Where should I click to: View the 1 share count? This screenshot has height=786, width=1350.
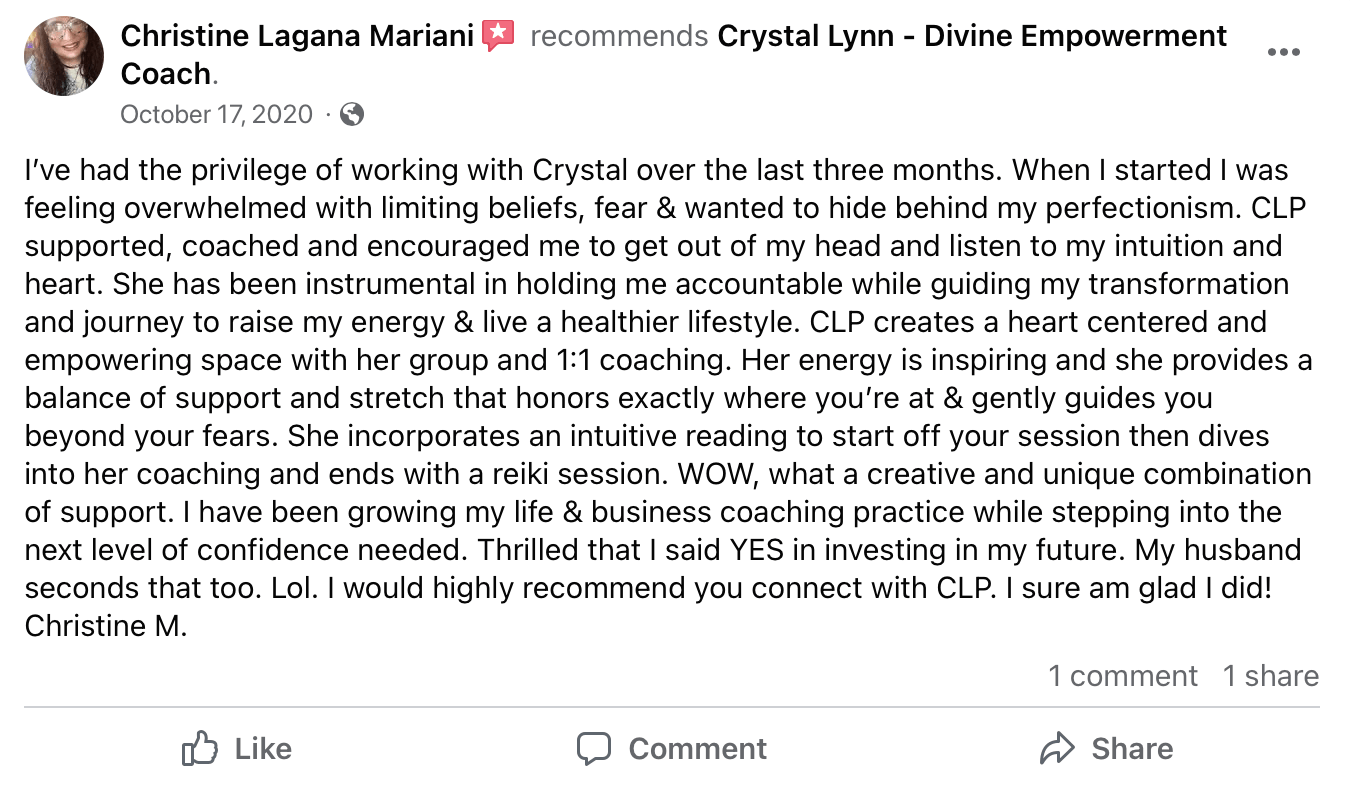1271,676
